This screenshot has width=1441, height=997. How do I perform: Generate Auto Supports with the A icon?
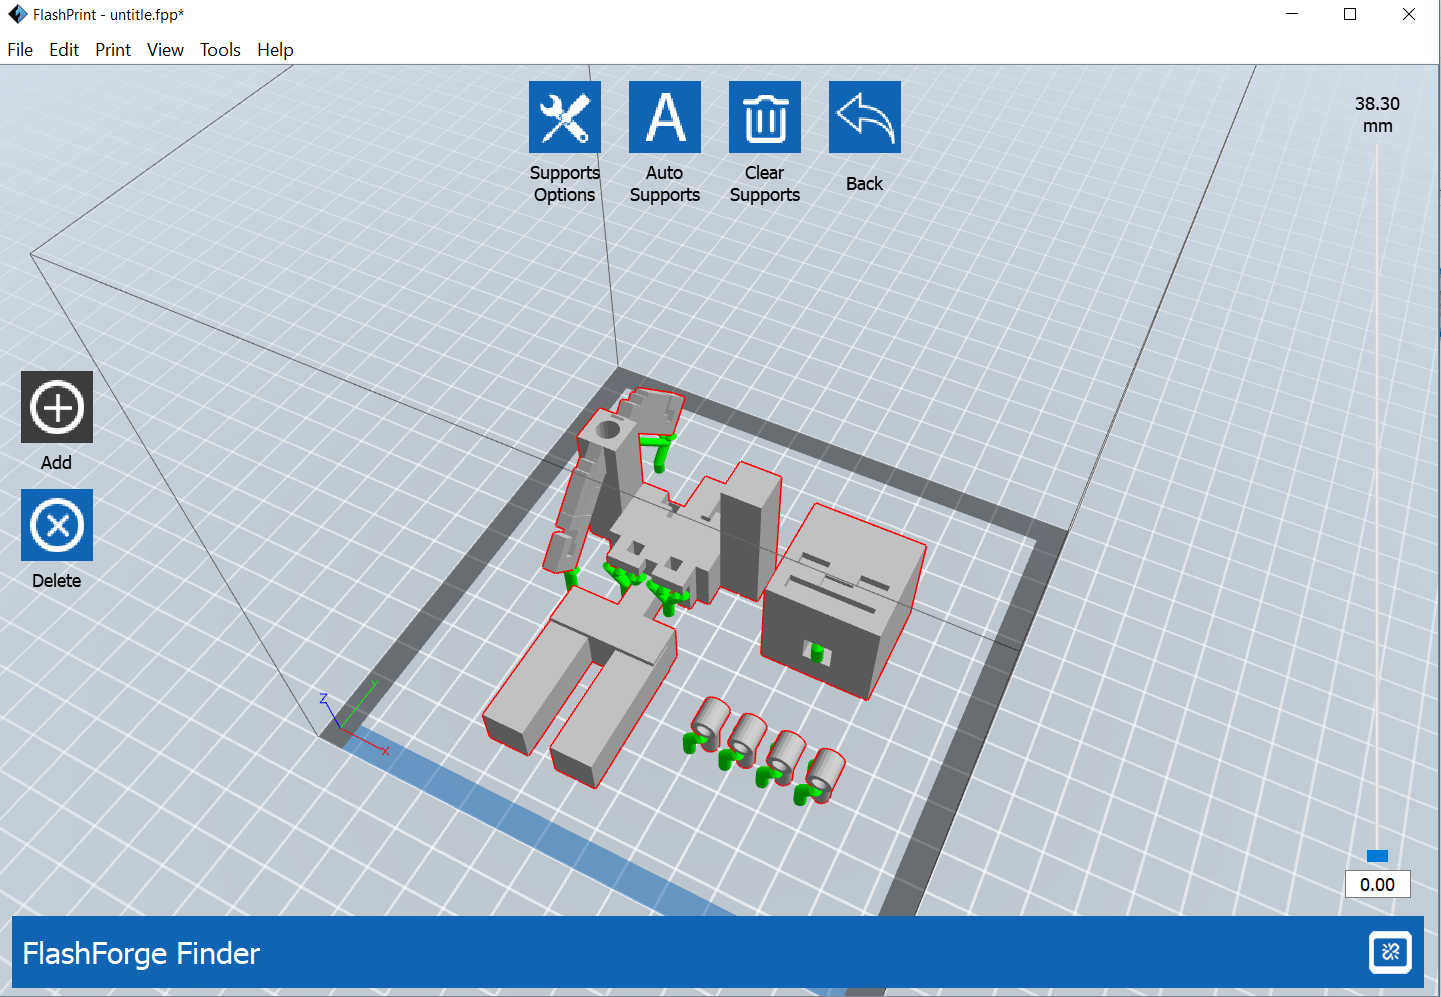[665, 117]
